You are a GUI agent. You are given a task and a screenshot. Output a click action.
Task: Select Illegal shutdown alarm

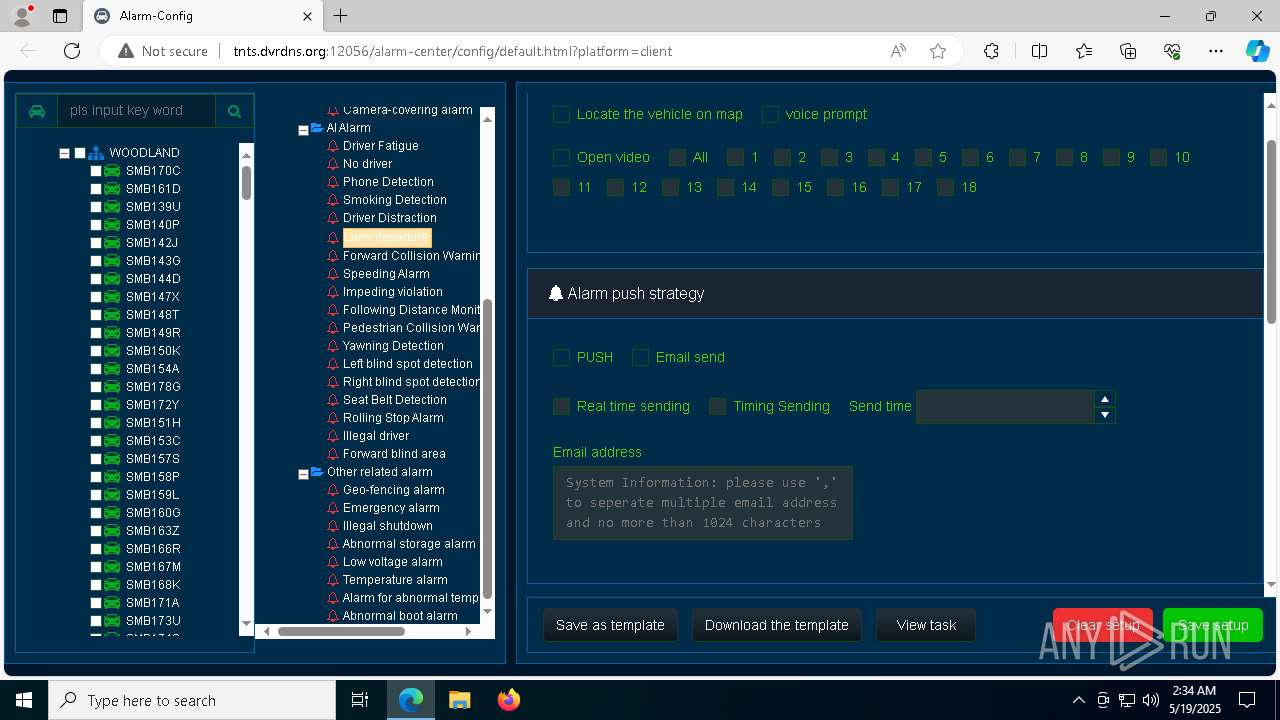388,526
